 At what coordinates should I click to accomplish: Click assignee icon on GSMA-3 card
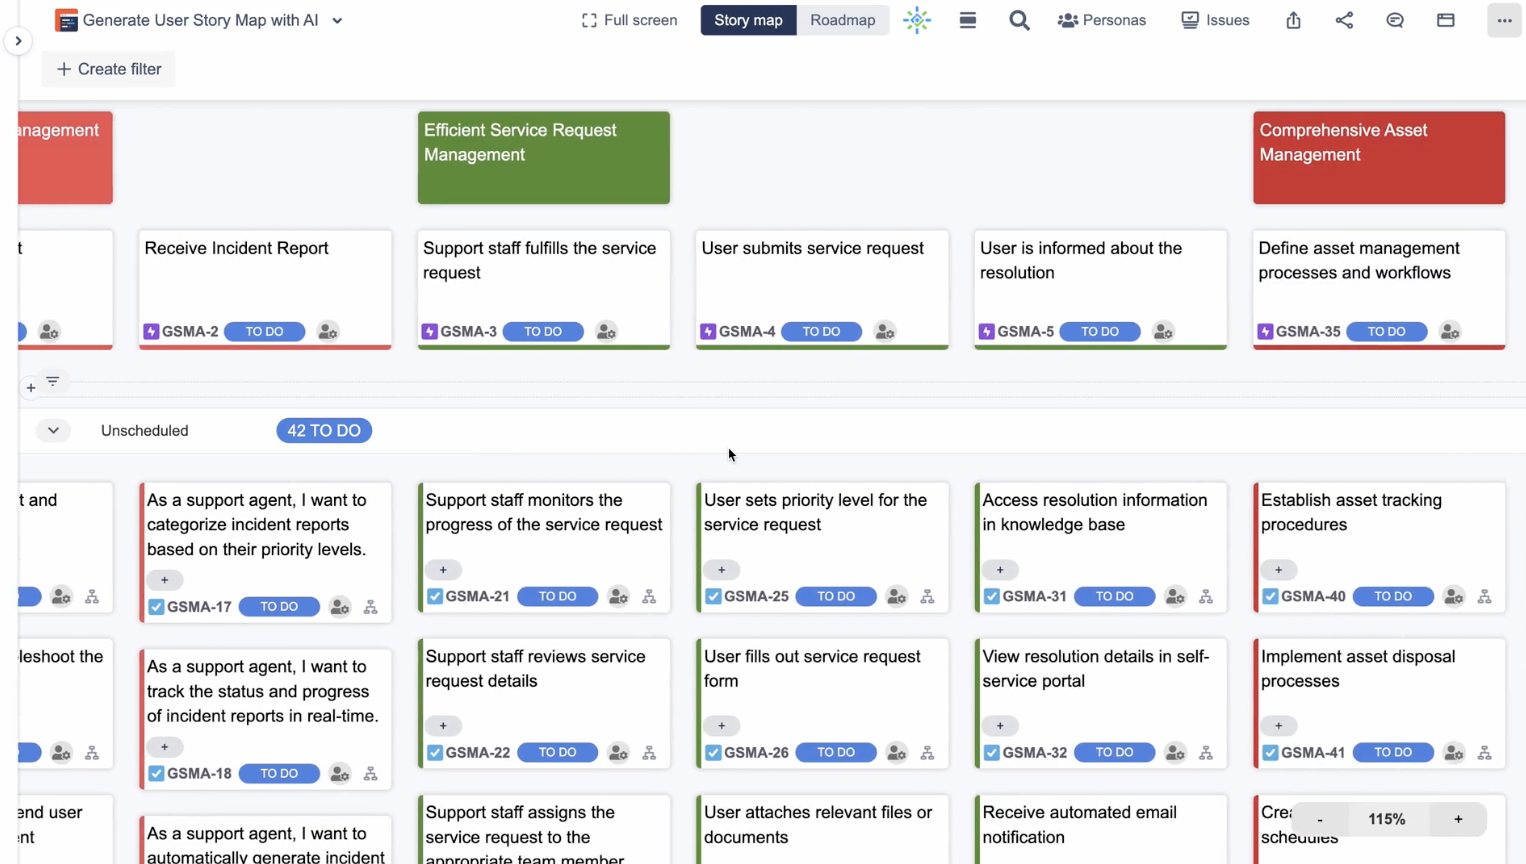pyautogui.click(x=606, y=332)
